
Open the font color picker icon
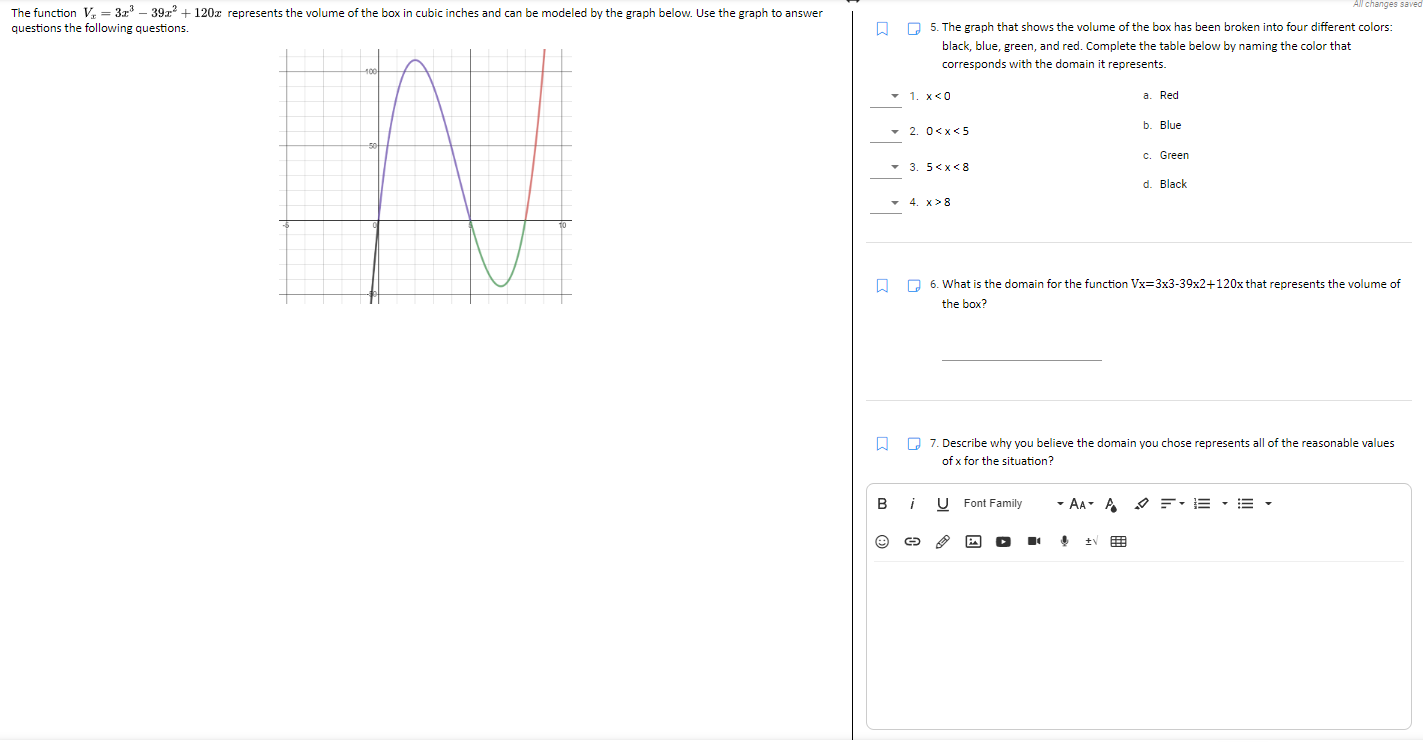click(1111, 503)
